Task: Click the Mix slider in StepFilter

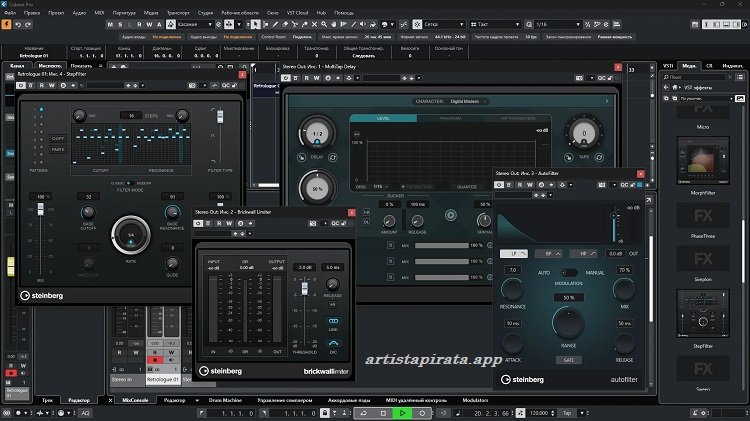Action: click(x=41, y=209)
